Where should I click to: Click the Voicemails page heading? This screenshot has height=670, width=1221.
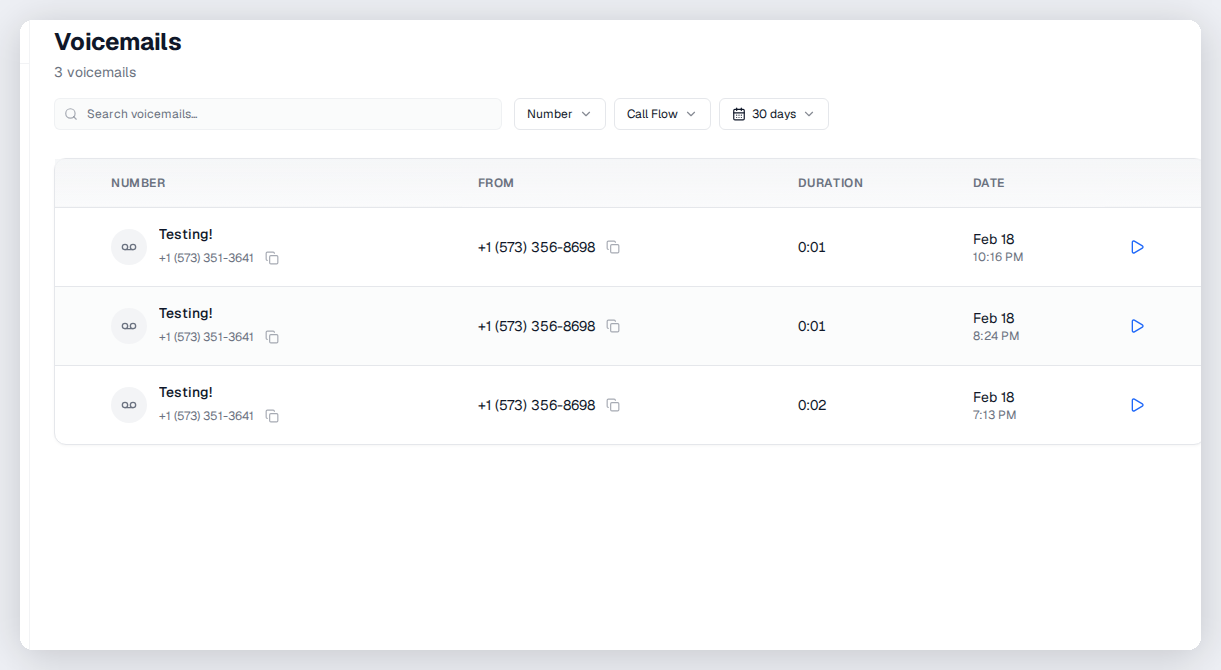(118, 42)
